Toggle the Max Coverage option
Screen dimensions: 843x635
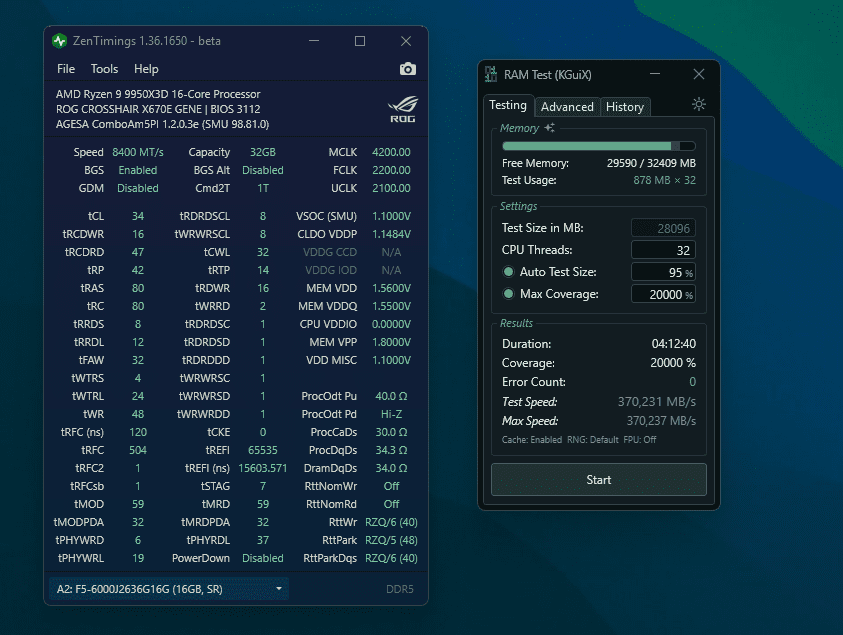(508, 294)
